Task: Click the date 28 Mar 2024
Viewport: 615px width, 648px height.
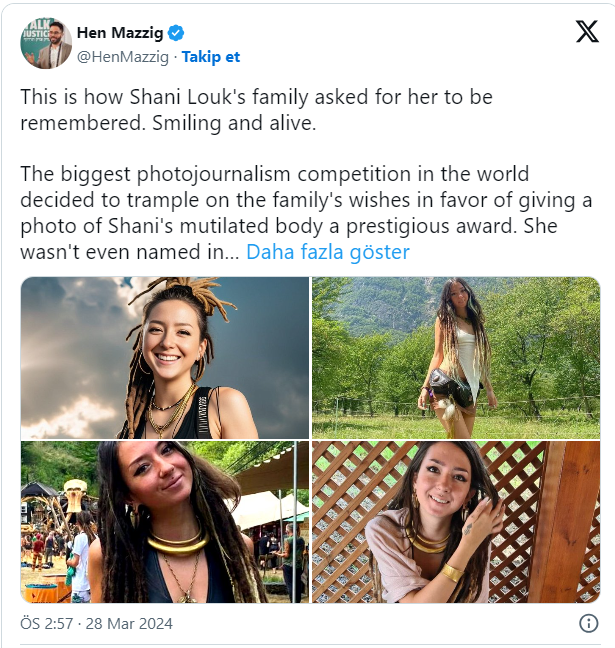Action: (132, 623)
